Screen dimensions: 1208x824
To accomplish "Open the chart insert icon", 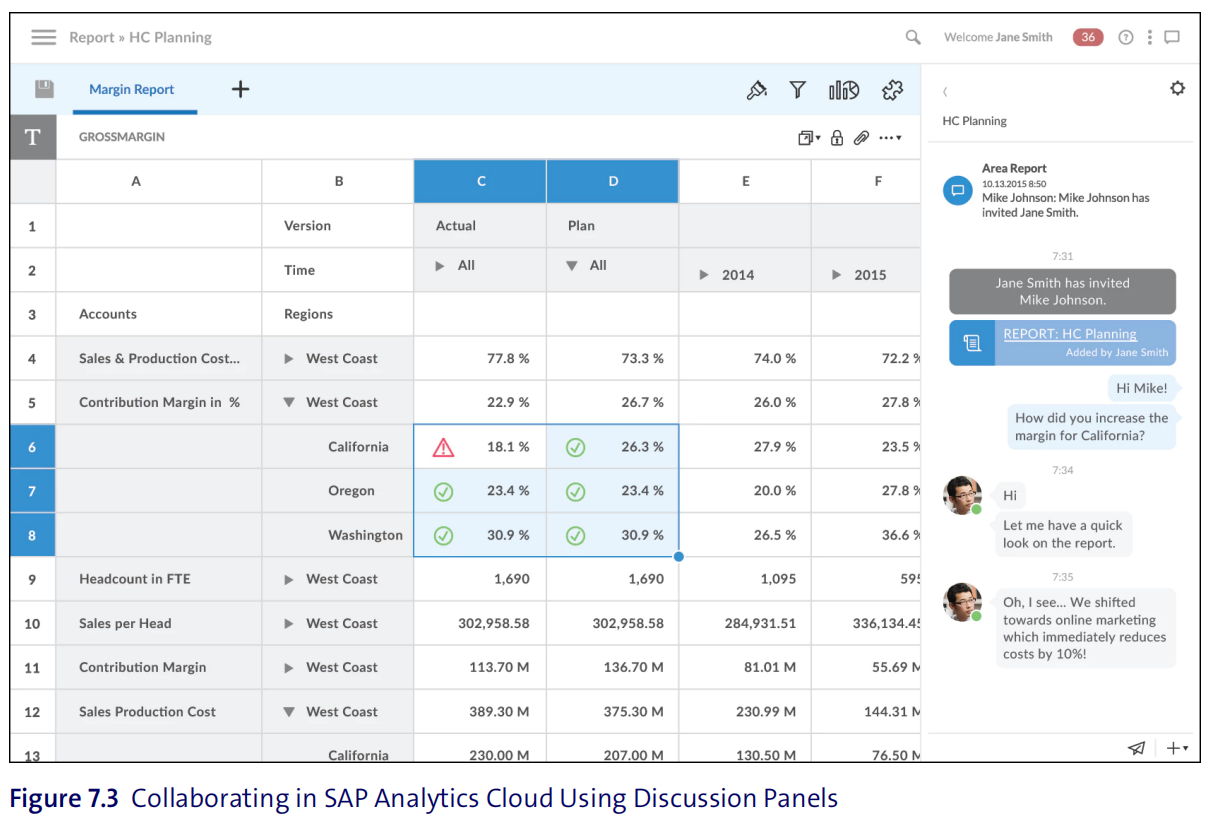I will coord(843,90).
